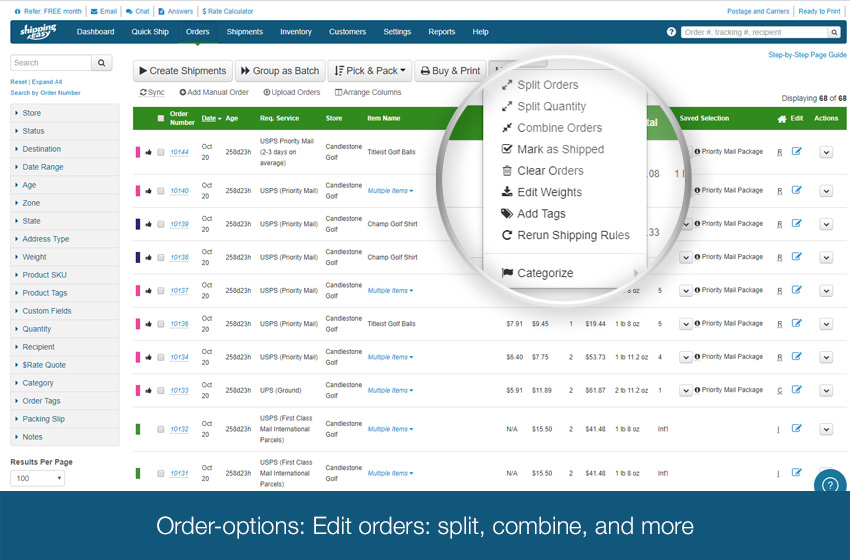This screenshot has height=560, width=850.
Task: Click the green category color of order 10132
Action: coord(138,429)
